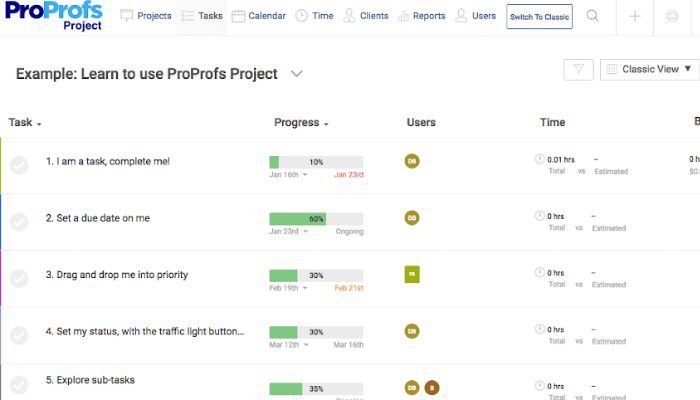The height and width of the screenshot is (400, 700).
Task: Click the brown avatar in 'Explore sub-tasks' row
Action: pyautogui.click(x=432, y=388)
